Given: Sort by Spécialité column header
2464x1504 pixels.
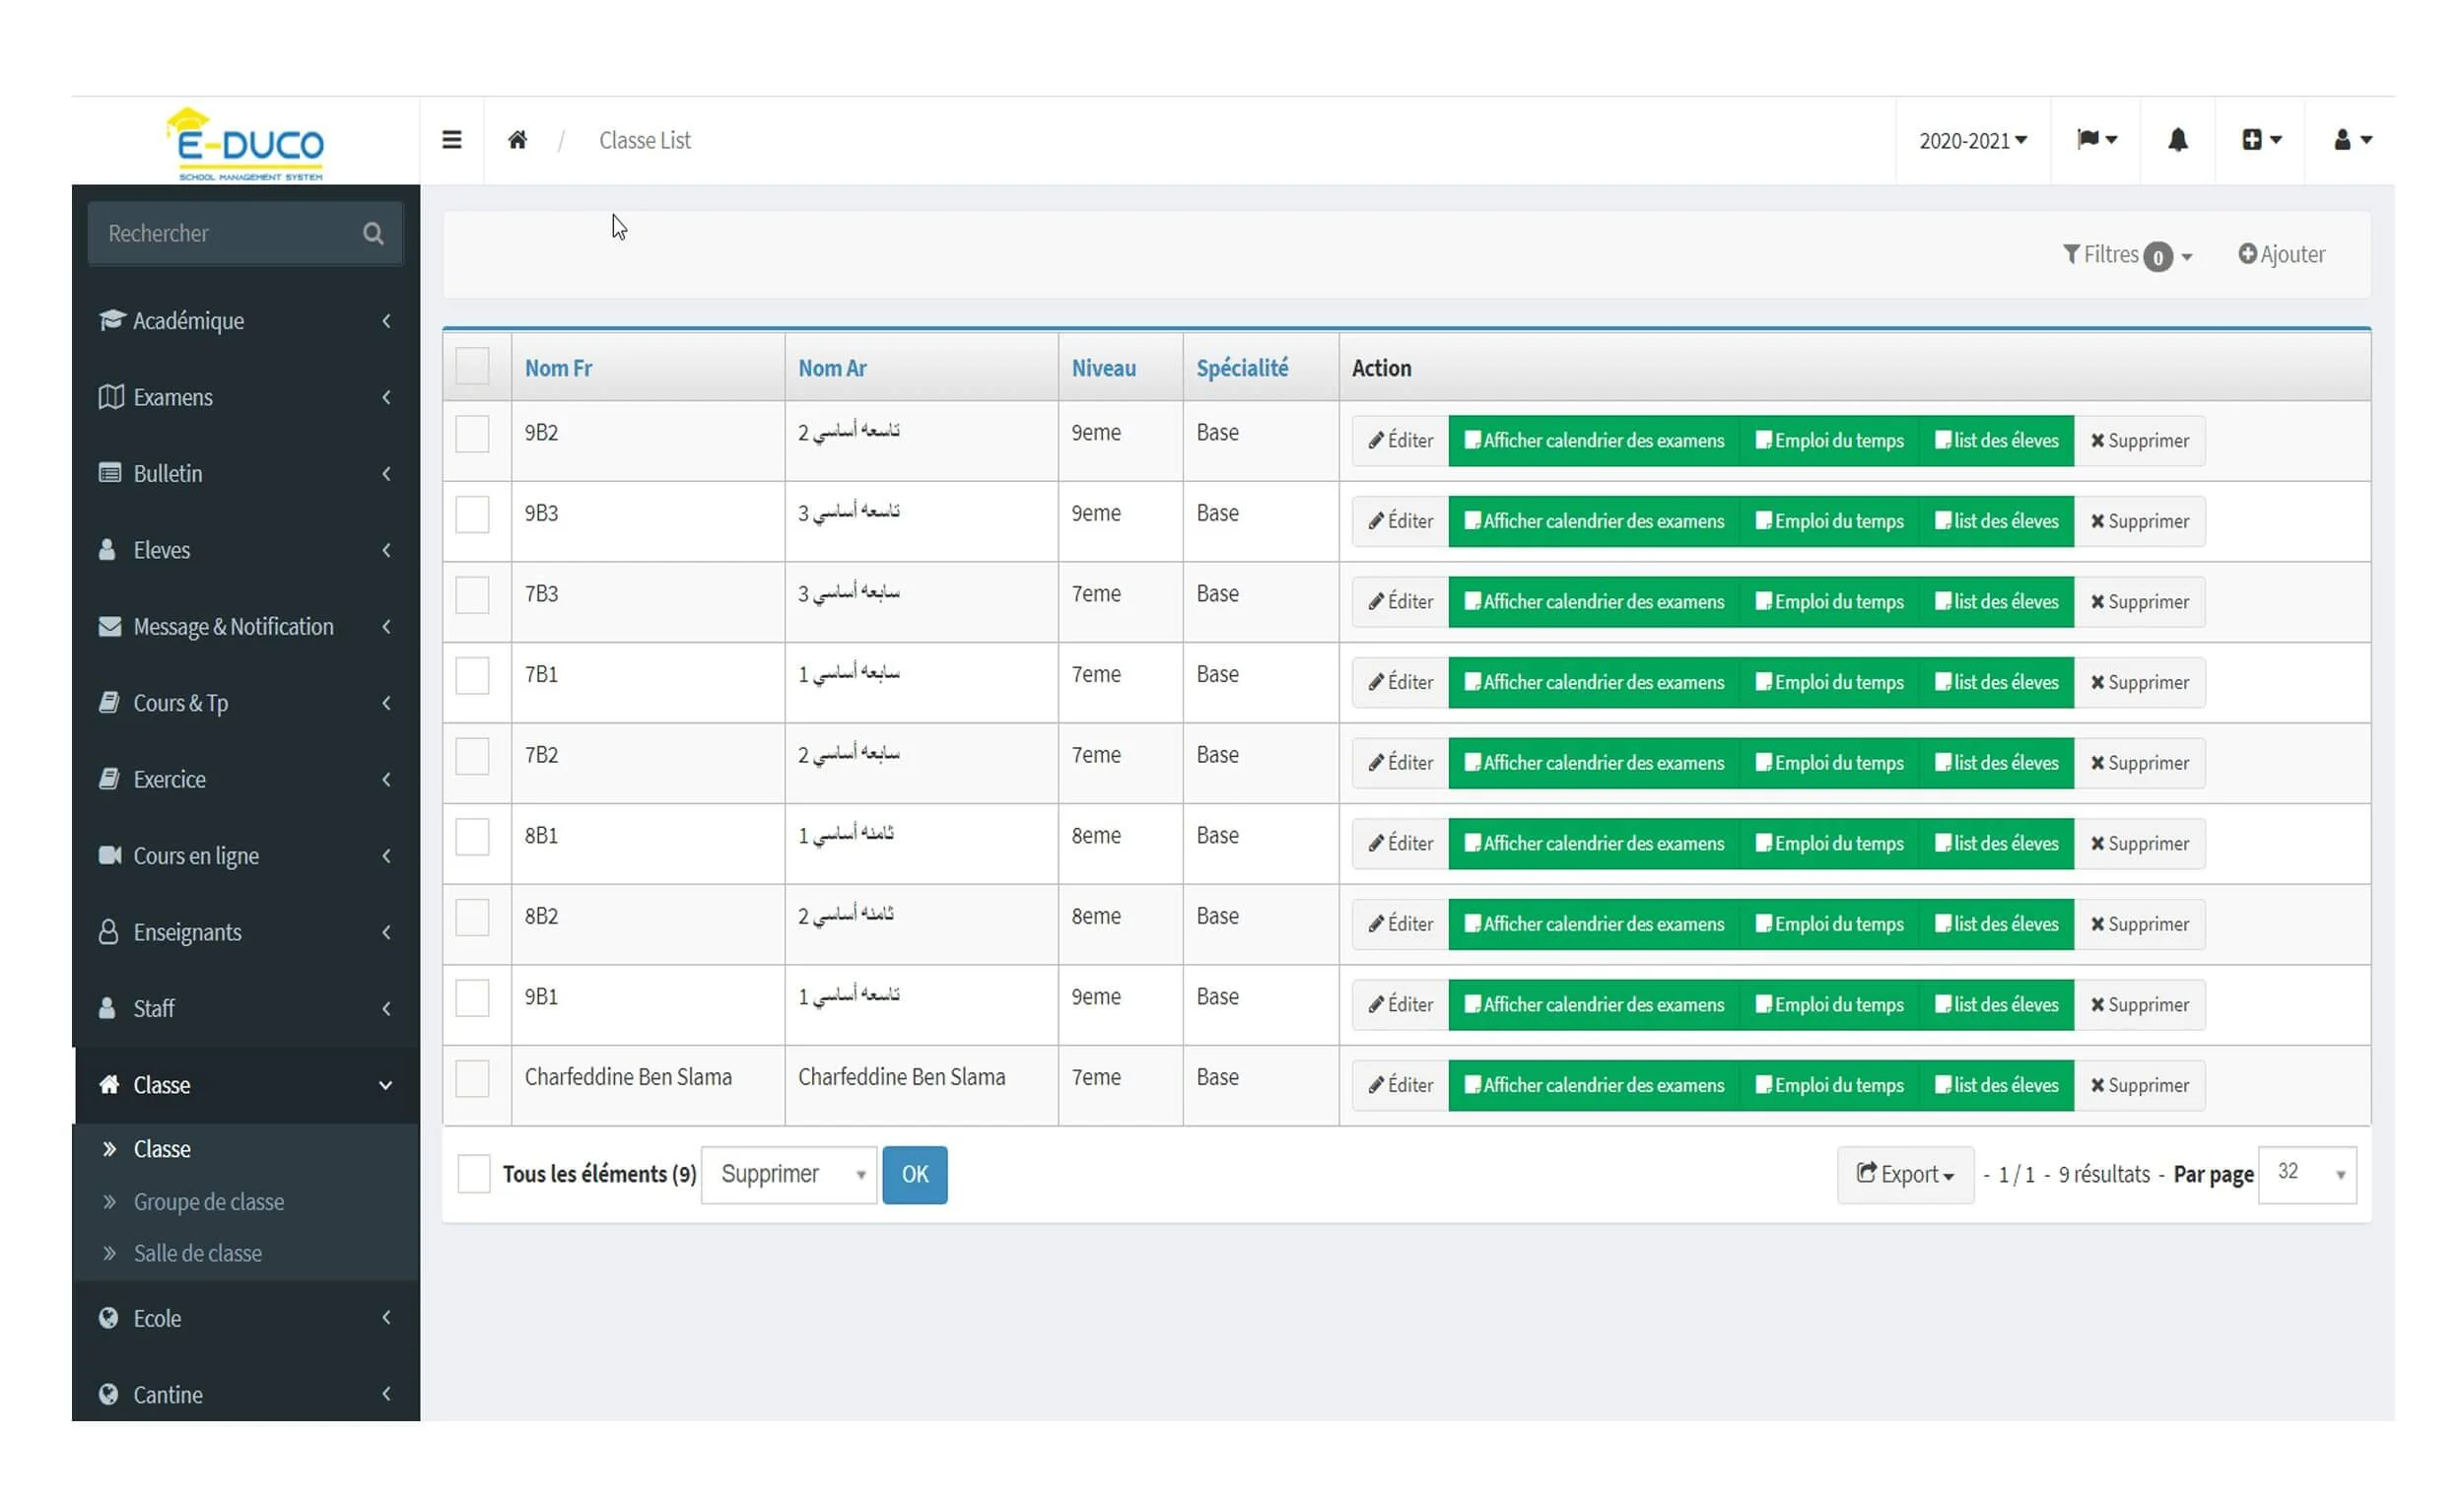Looking at the screenshot, I should 1242,368.
